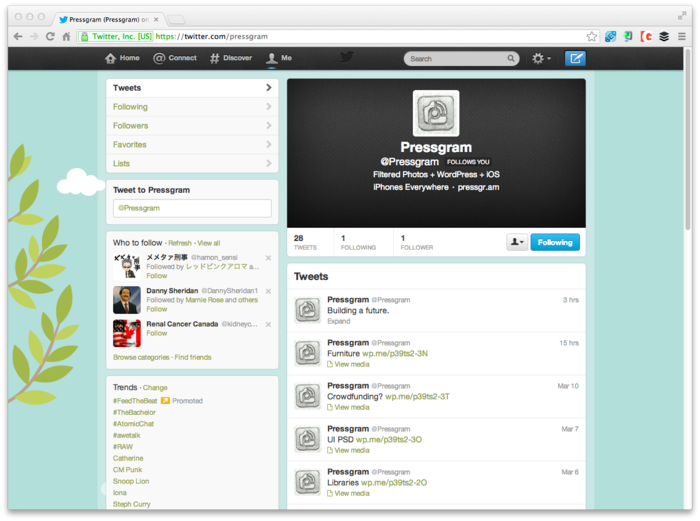Click the Twitter search box
The width and height of the screenshot is (700, 521).
click(461, 58)
